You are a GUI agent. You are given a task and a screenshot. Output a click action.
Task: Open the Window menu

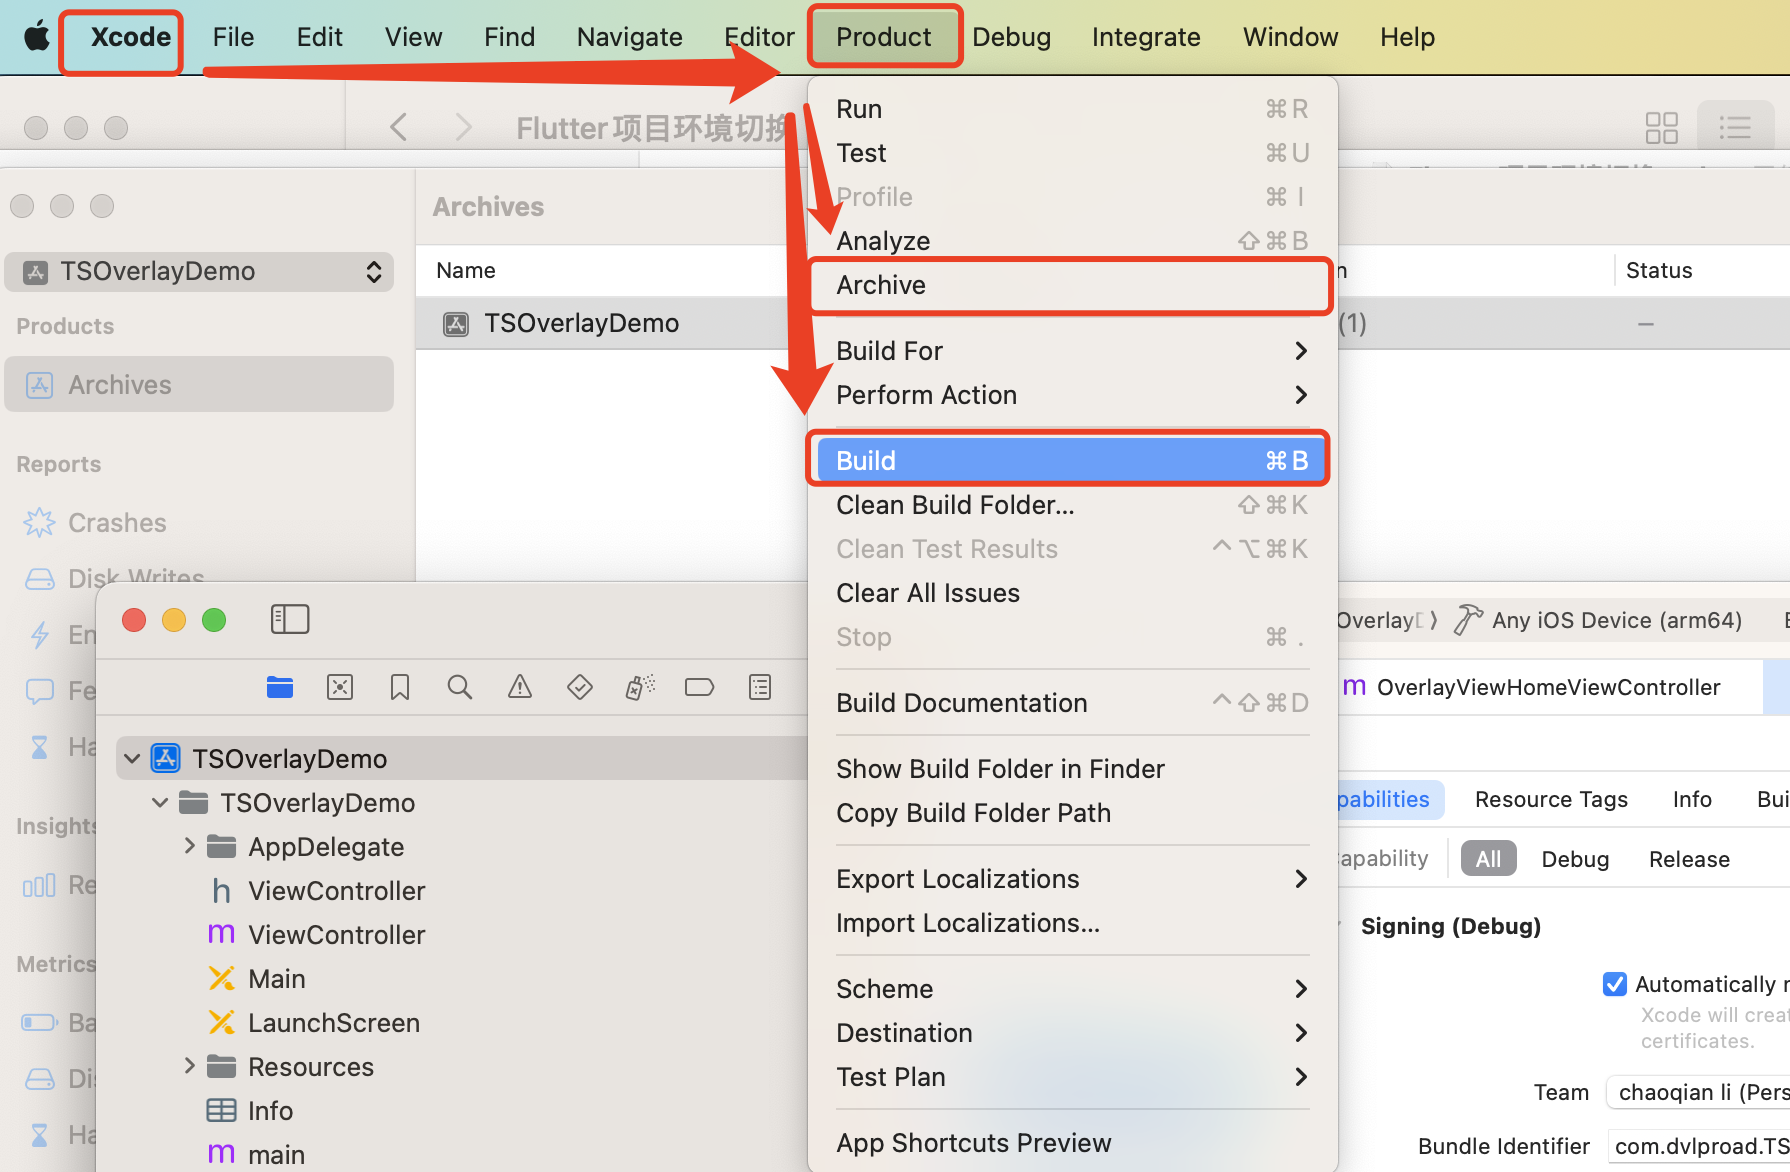(x=1290, y=37)
